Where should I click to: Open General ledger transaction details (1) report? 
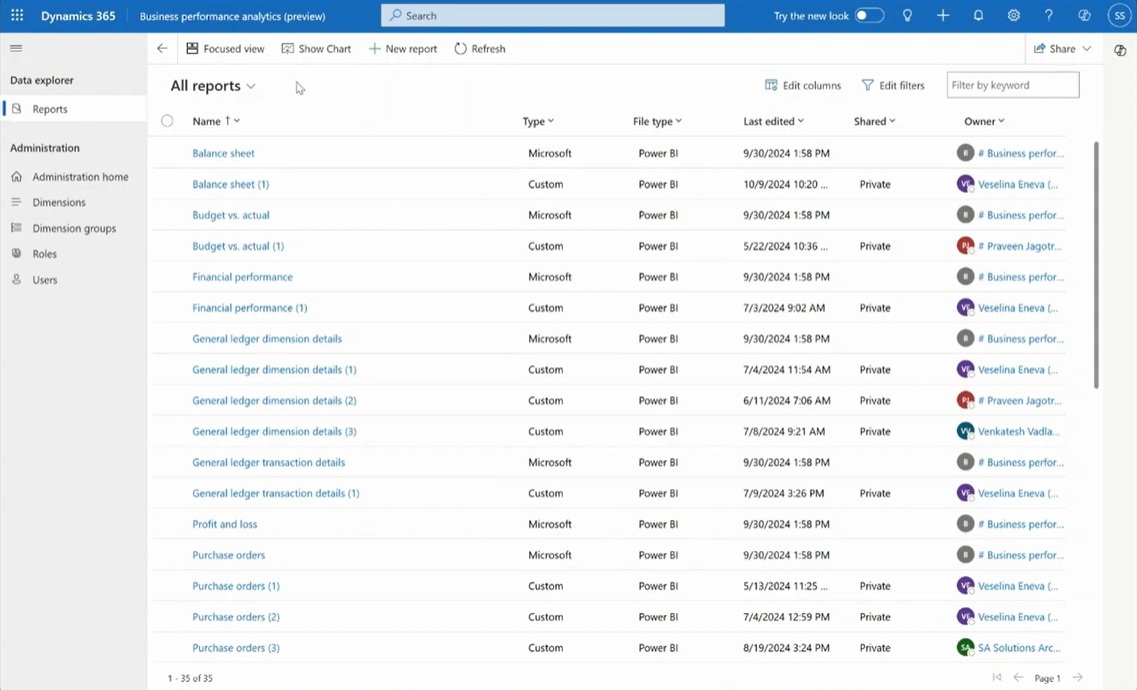tap(276, 493)
